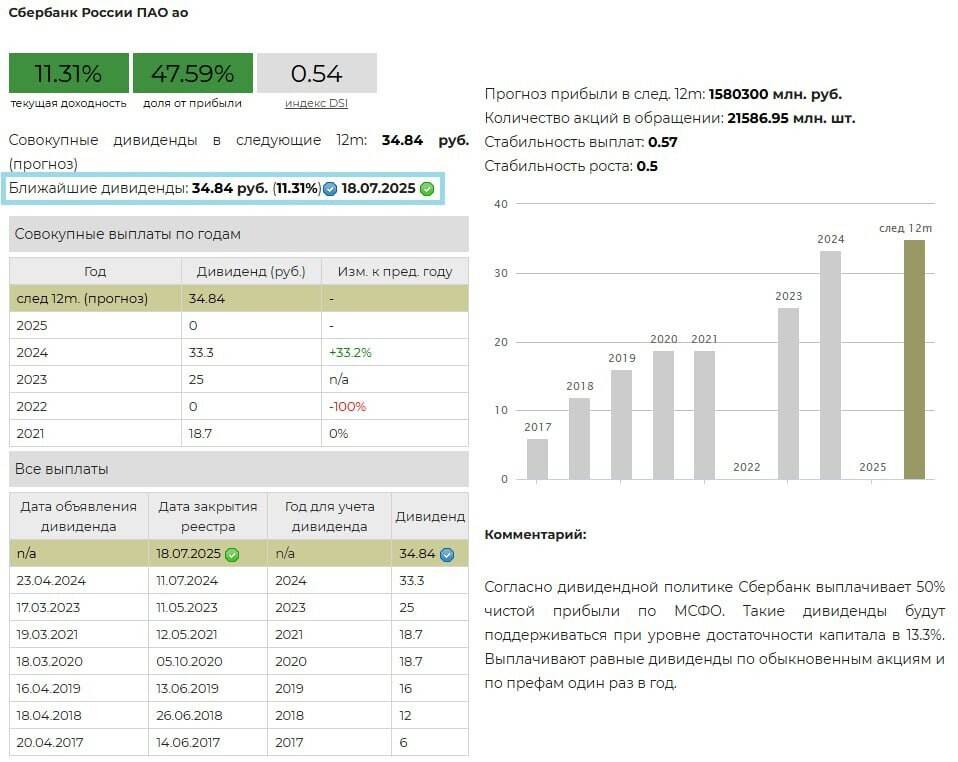The image size is (958, 762).
Task: Click the green 47.59% доля от прибыли tile
Action: click(192, 73)
